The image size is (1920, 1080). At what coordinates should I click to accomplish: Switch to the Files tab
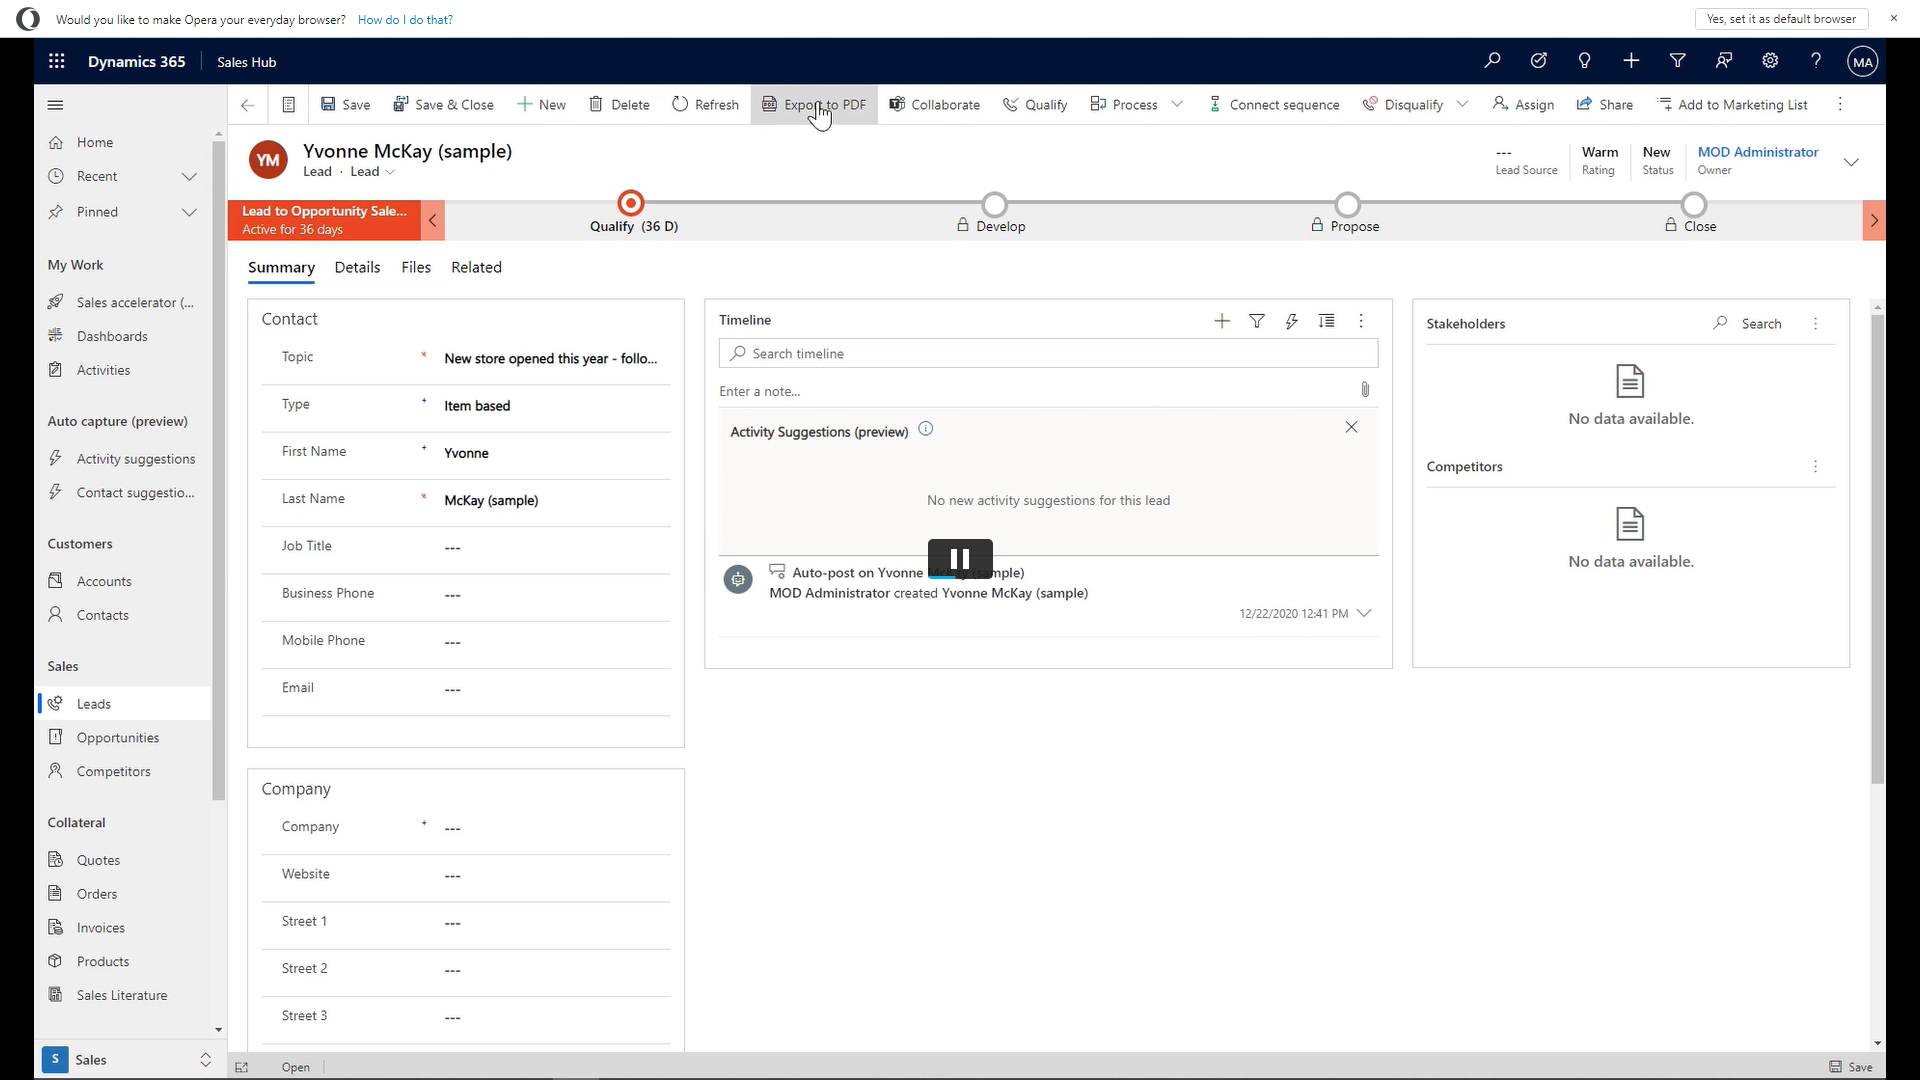[416, 268]
